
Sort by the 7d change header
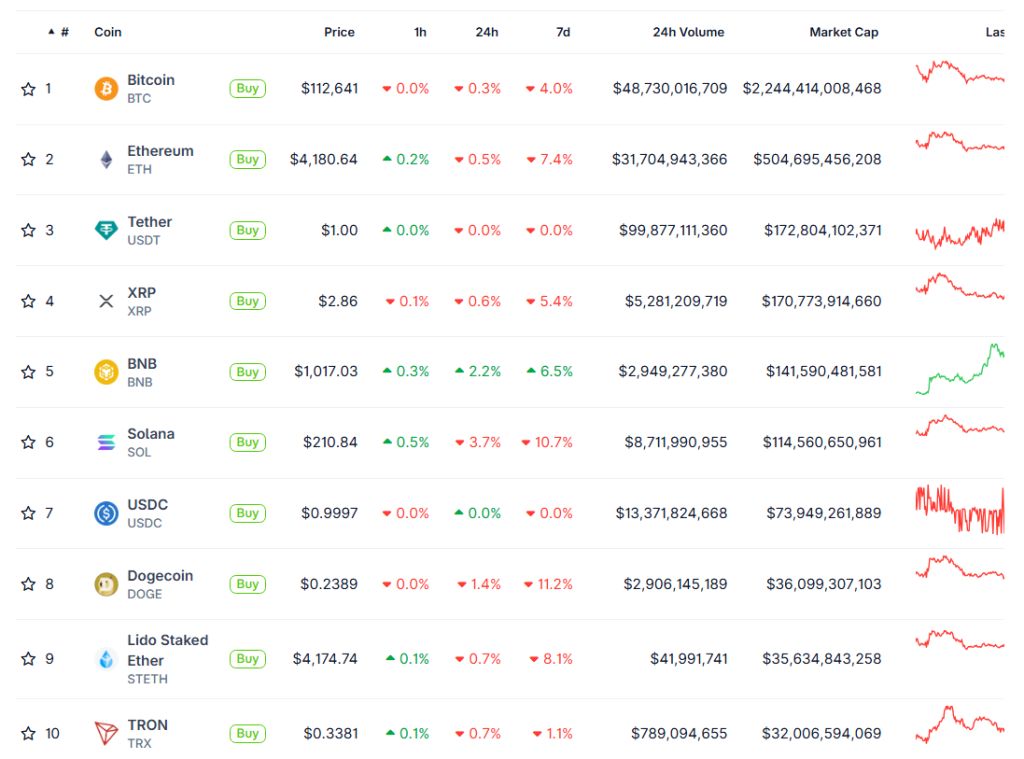(x=563, y=32)
